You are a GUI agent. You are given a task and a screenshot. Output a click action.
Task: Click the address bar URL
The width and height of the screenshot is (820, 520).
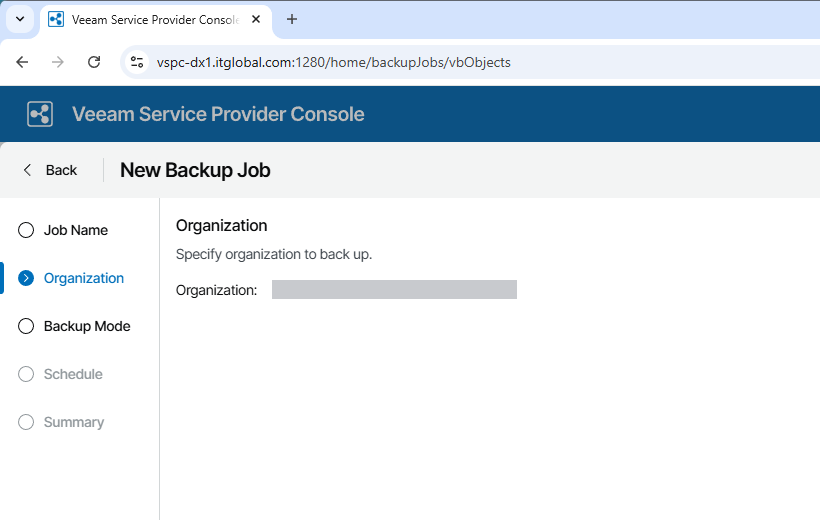pyautogui.click(x=334, y=62)
